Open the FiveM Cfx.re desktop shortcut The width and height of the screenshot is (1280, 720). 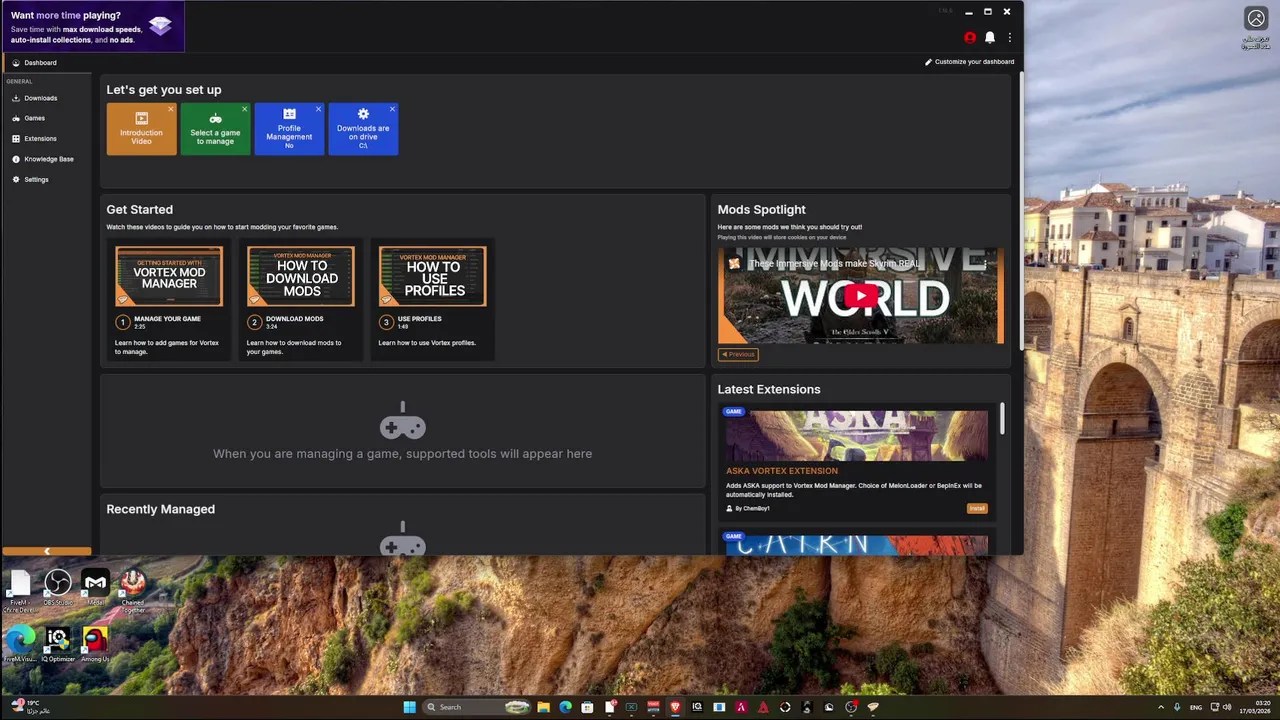point(20,590)
